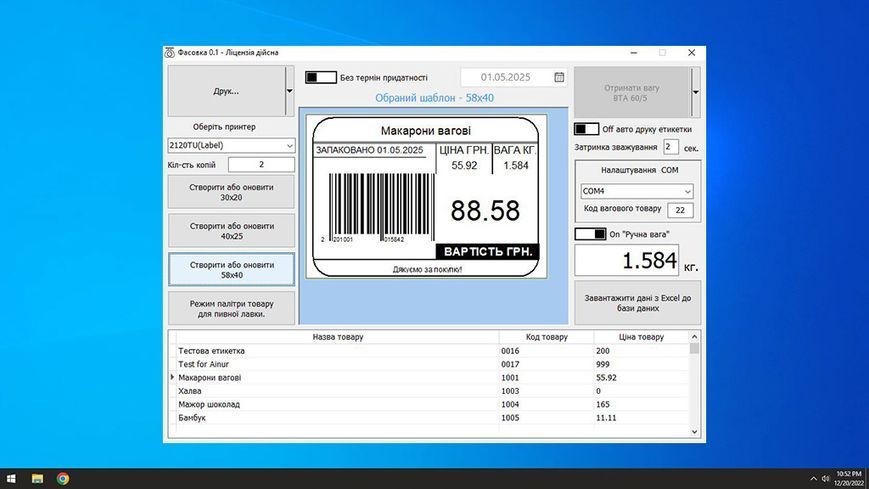Click the 'Обраний шаблон - 58x40' text

tap(434, 98)
